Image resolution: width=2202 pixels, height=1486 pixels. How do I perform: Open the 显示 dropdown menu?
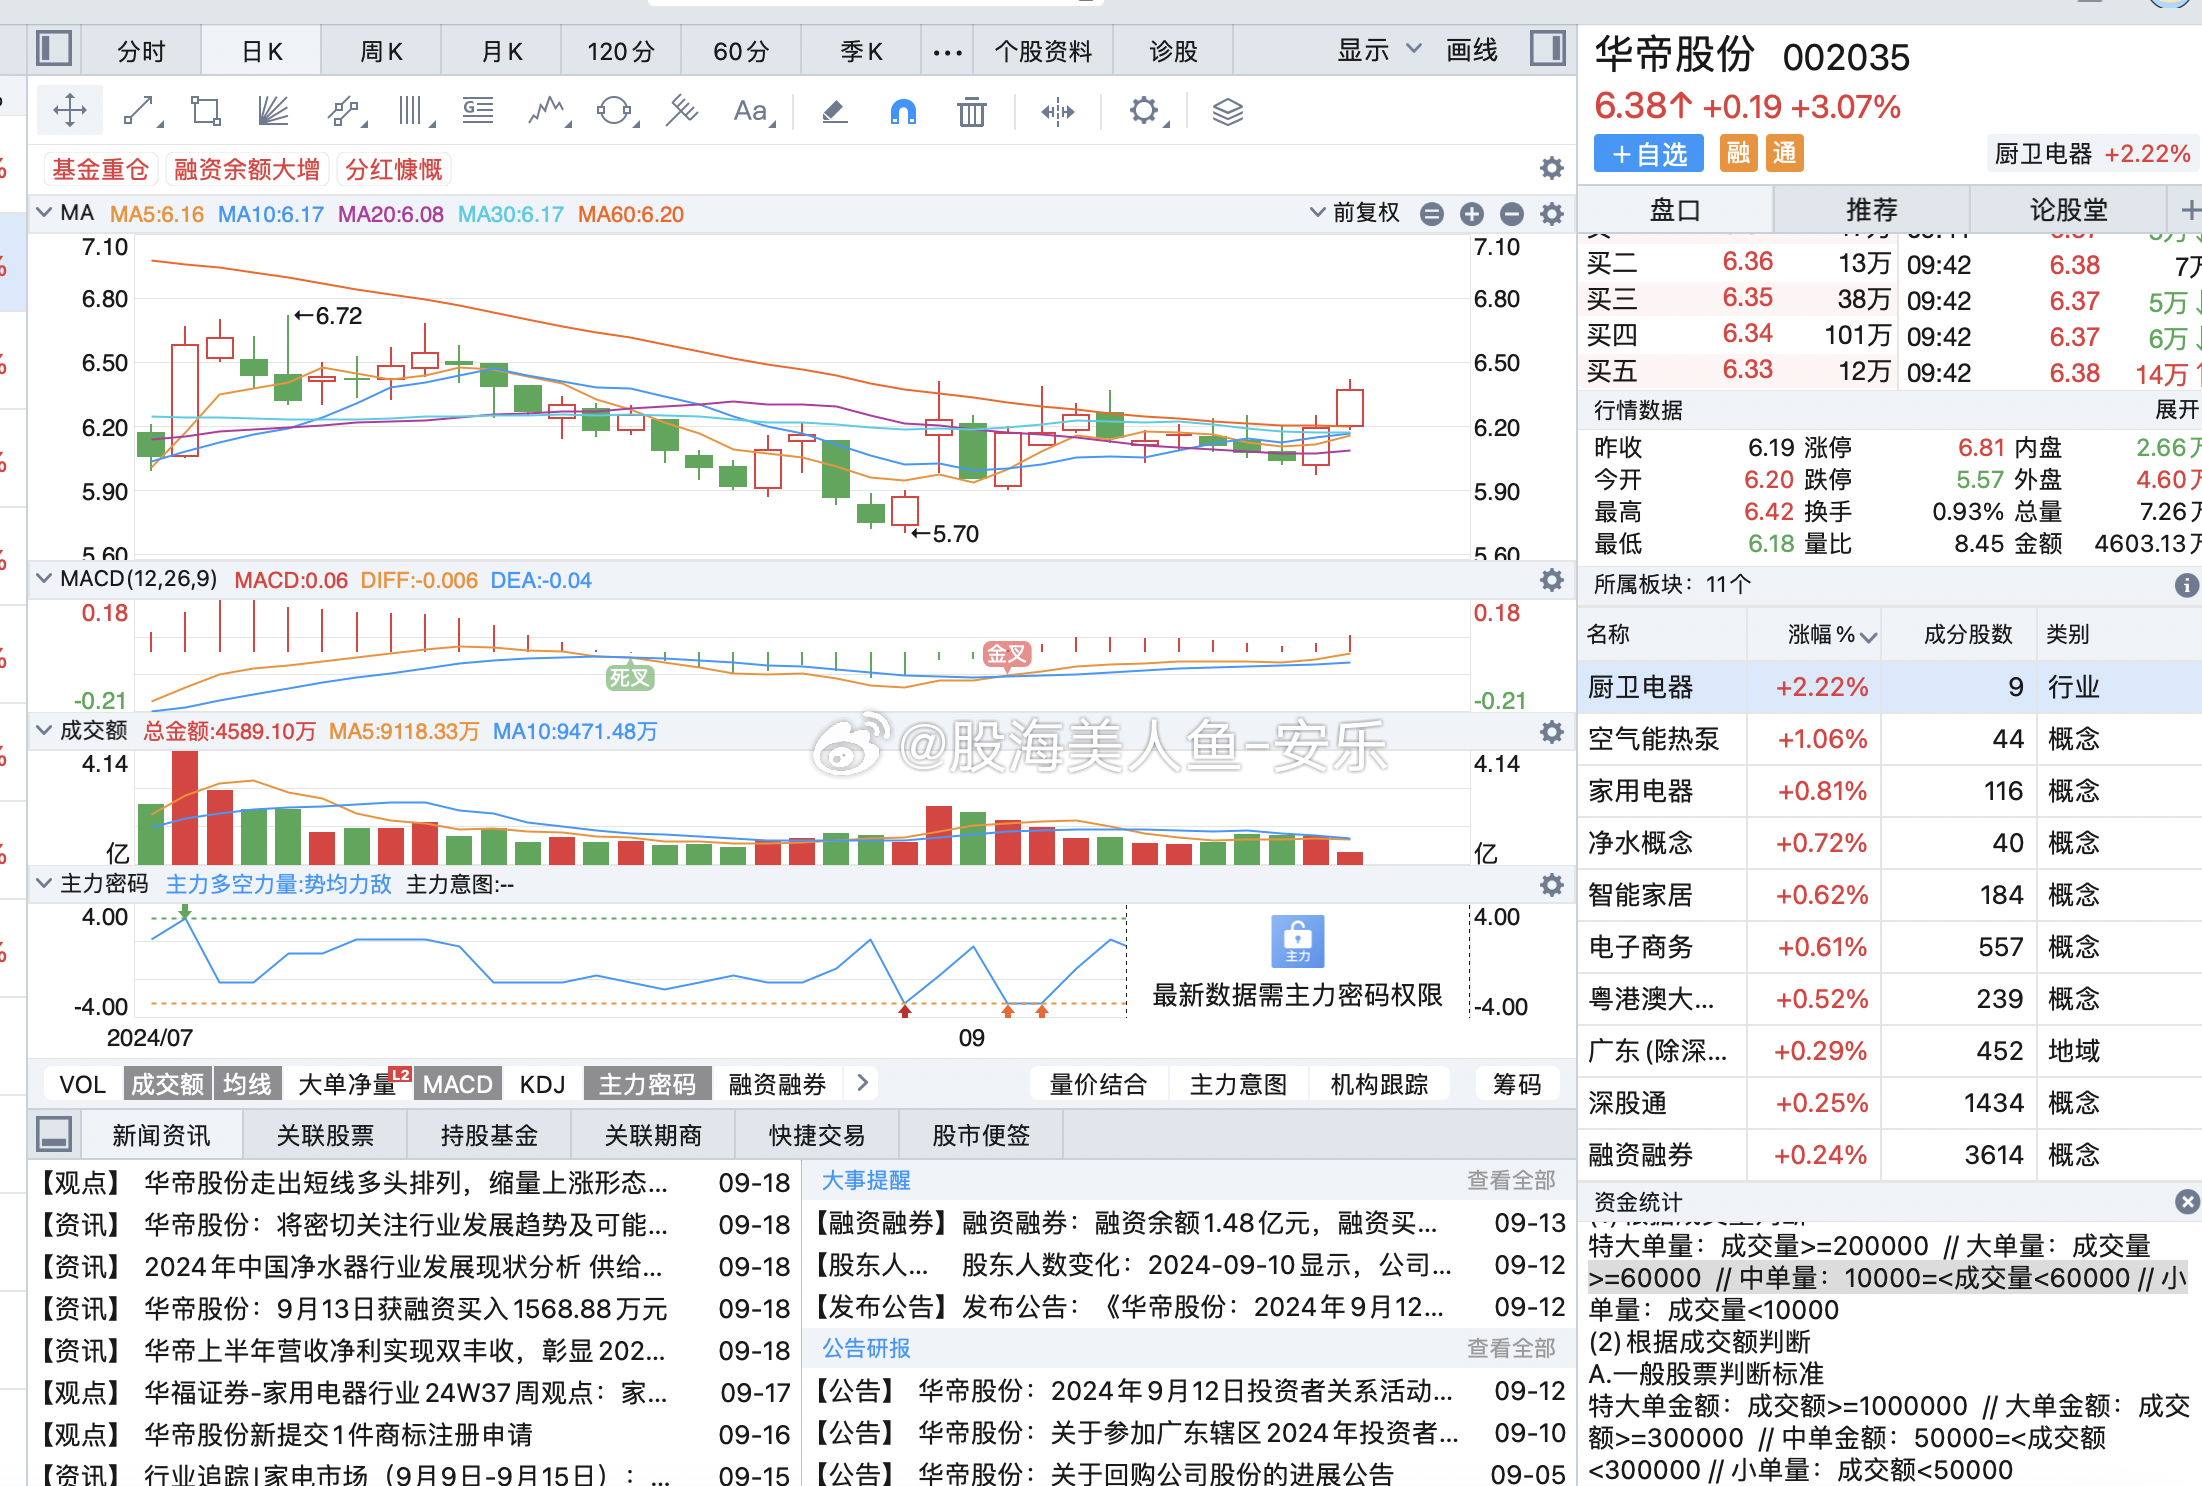tap(1379, 49)
